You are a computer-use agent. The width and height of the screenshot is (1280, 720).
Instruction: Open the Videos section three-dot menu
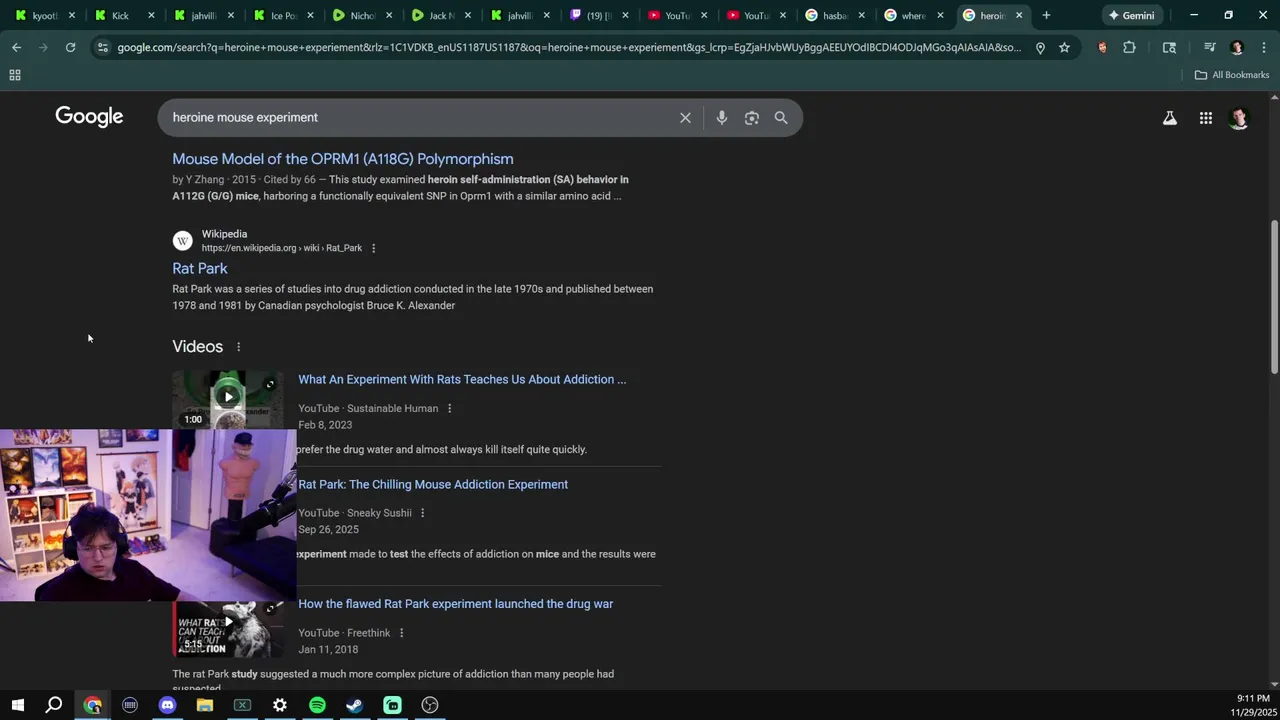[238, 347]
